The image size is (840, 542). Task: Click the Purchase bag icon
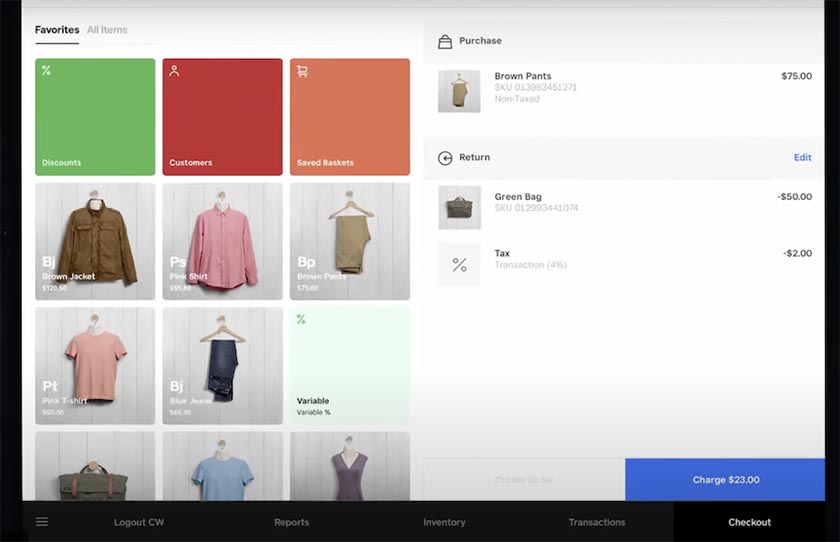445,41
